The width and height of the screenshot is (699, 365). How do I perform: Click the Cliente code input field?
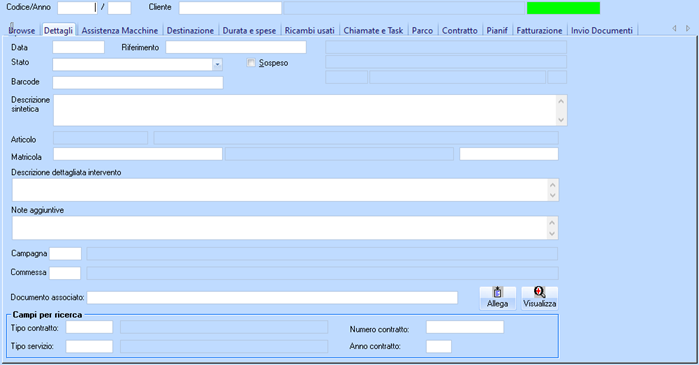230,8
